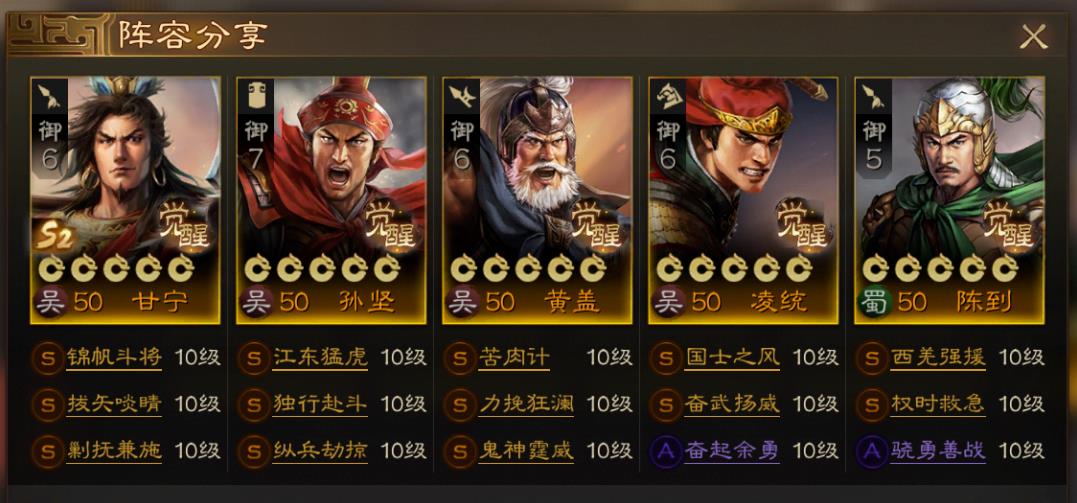Click the S rank icon beside 锦帆斗将
The height and width of the screenshot is (503, 1077).
click(x=47, y=358)
